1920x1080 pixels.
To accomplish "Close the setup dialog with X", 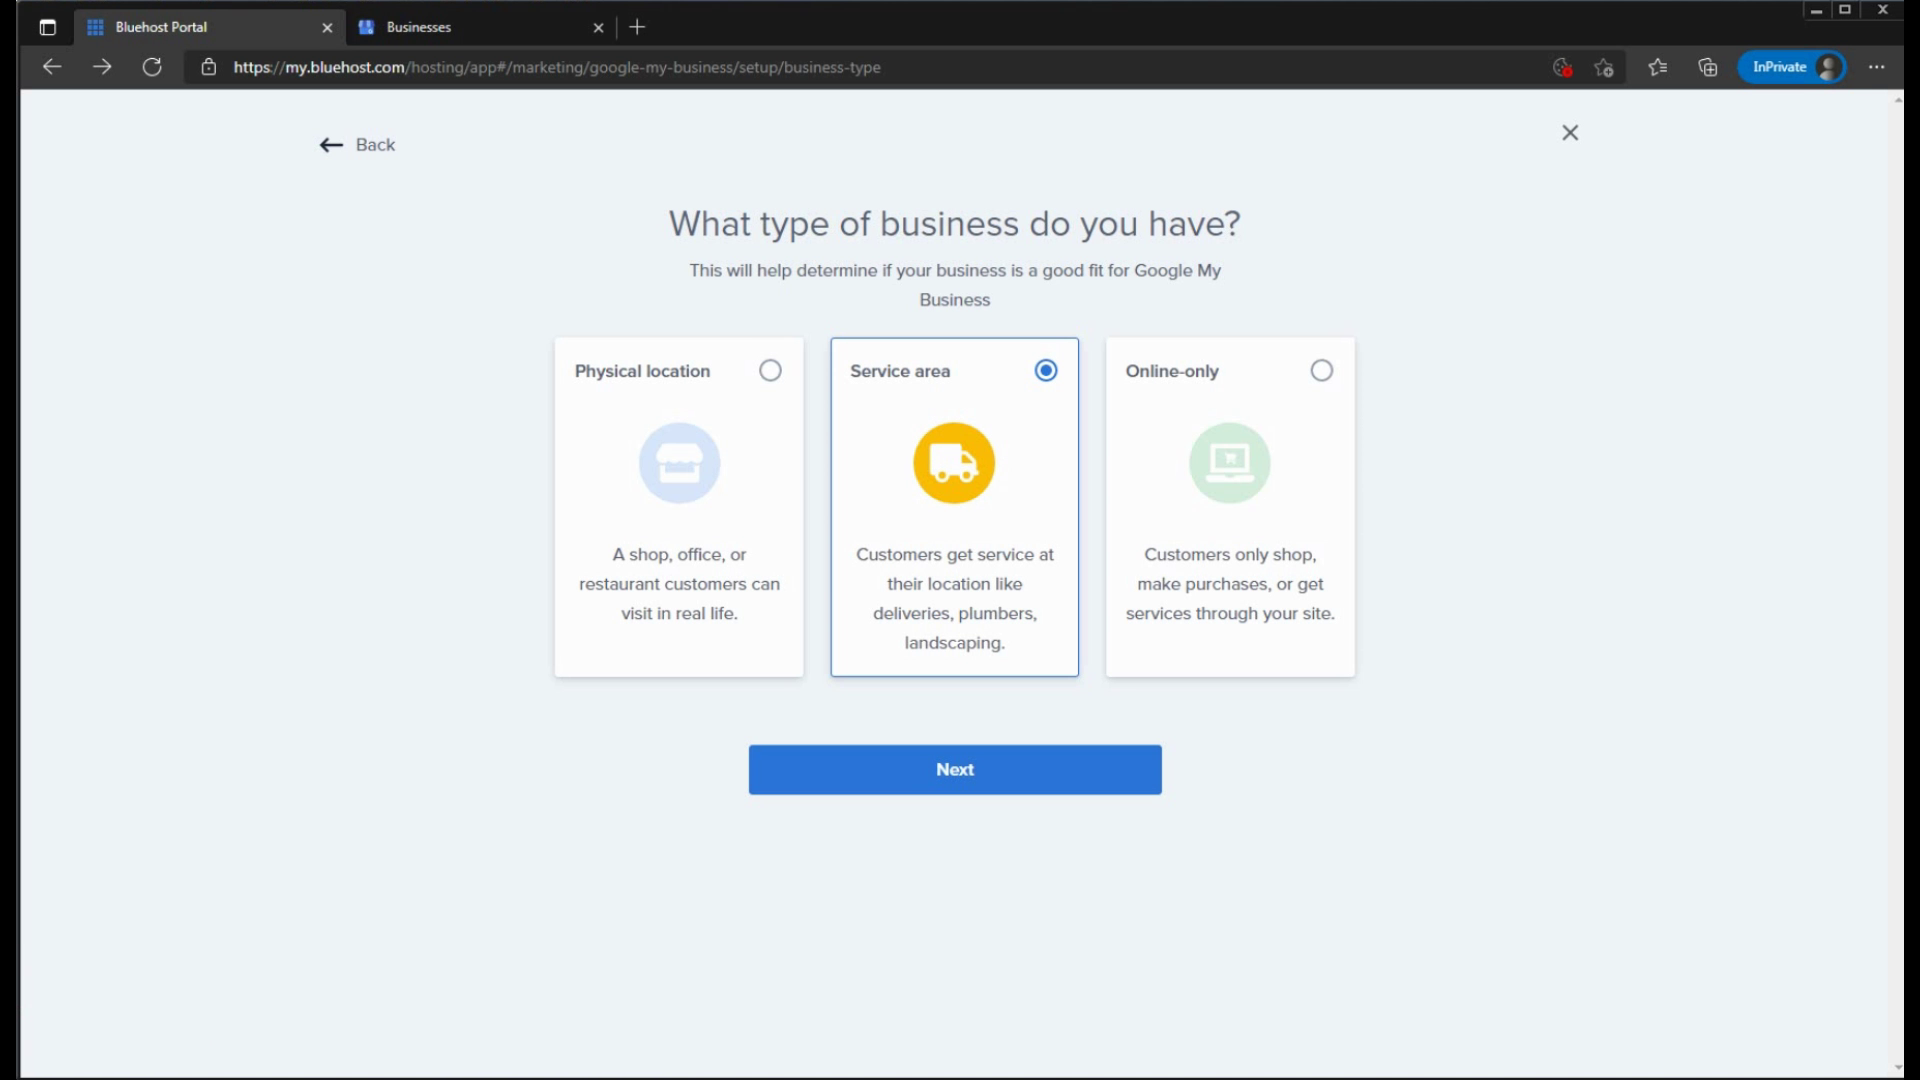I will click(x=1570, y=133).
